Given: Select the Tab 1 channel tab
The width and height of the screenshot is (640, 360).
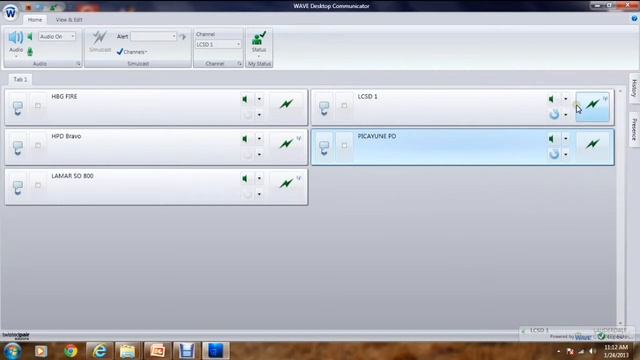Looking at the screenshot, I should [20, 79].
